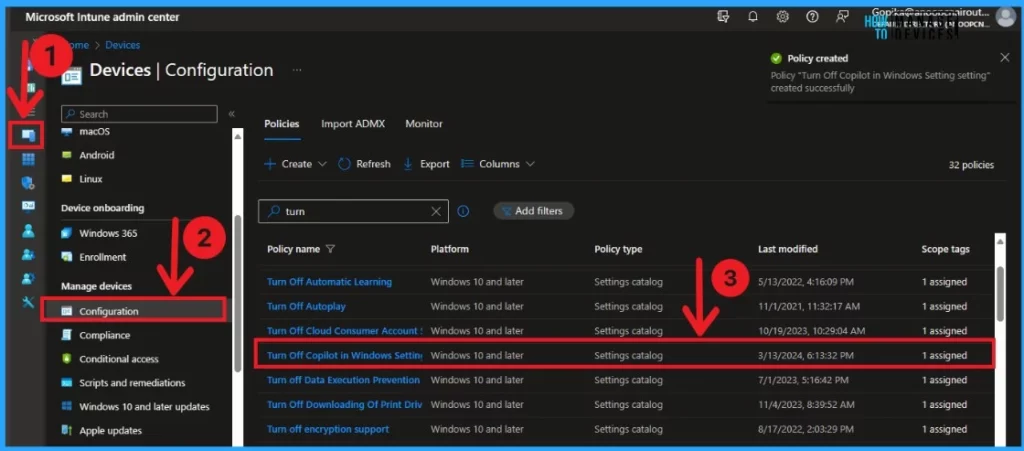Open portal settings gear
The width and height of the screenshot is (1024, 451).
(x=782, y=17)
